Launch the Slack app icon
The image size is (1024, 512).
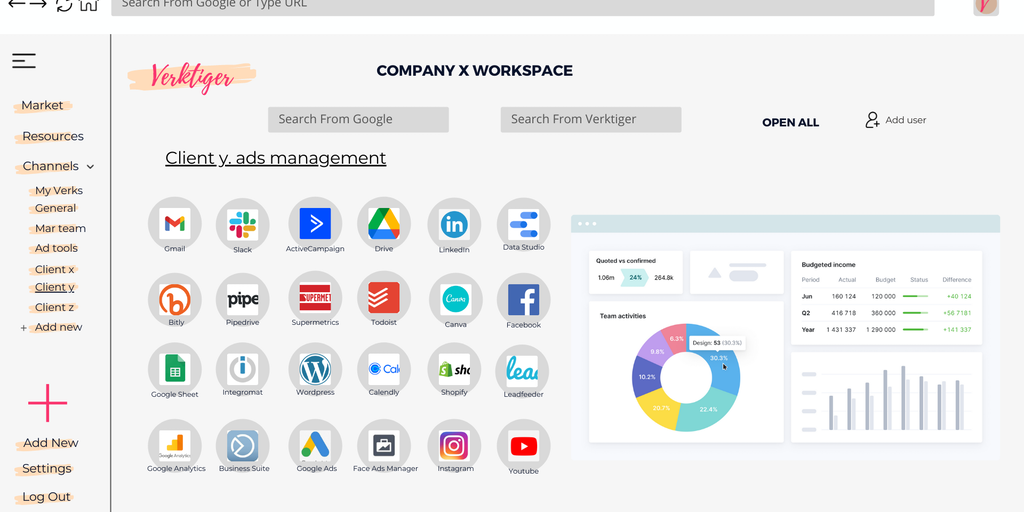[242, 225]
